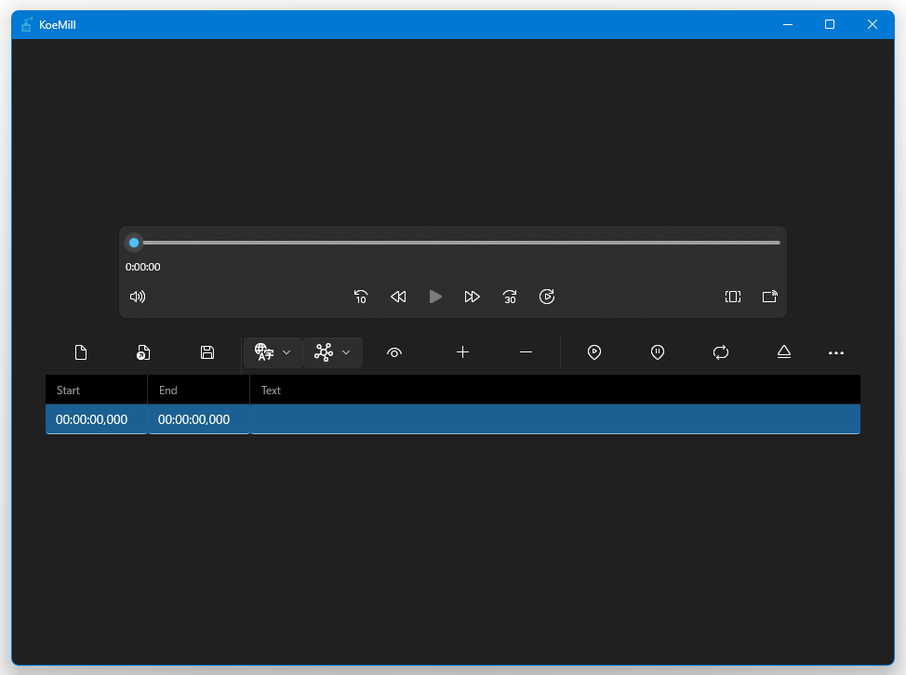Click the cast to device icon
The image size is (906, 675).
click(769, 297)
